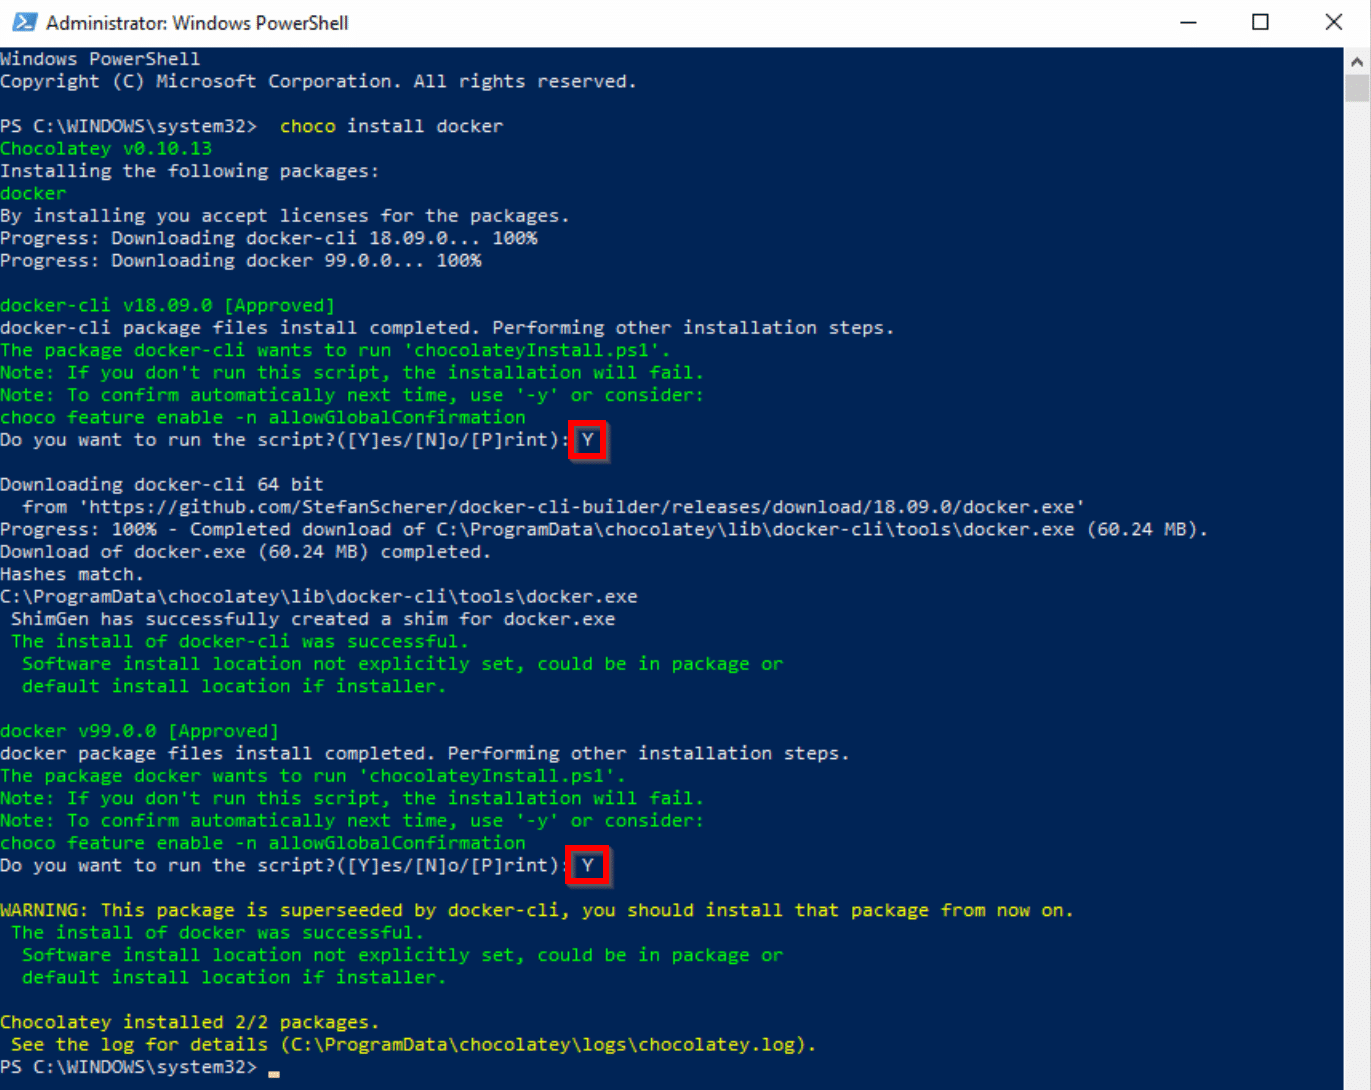Click the docker v99.0.0 Approved line
Screen dimensions: 1371x1090
point(139,730)
